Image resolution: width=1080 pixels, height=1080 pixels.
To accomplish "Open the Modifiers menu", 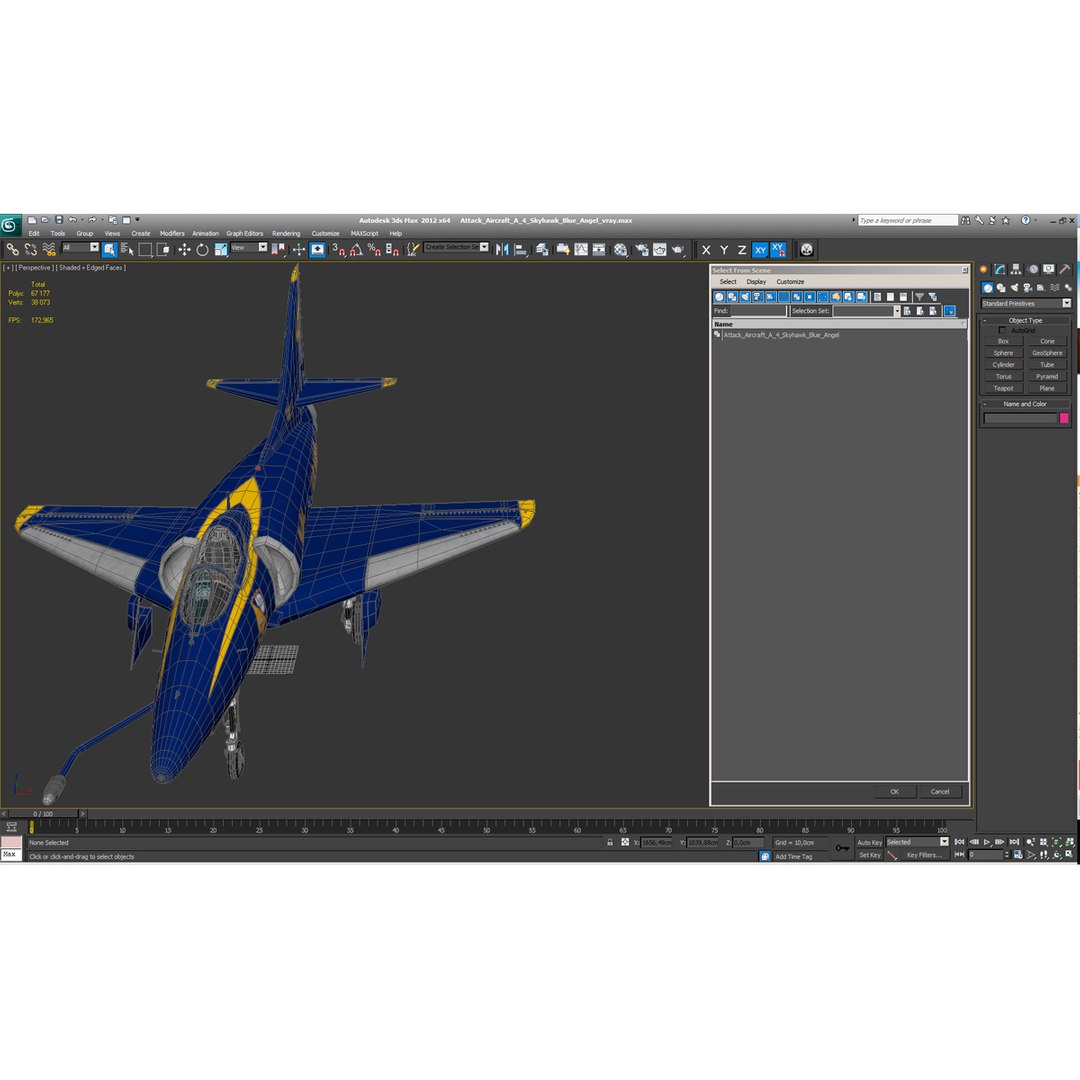I will pyautogui.click(x=172, y=233).
